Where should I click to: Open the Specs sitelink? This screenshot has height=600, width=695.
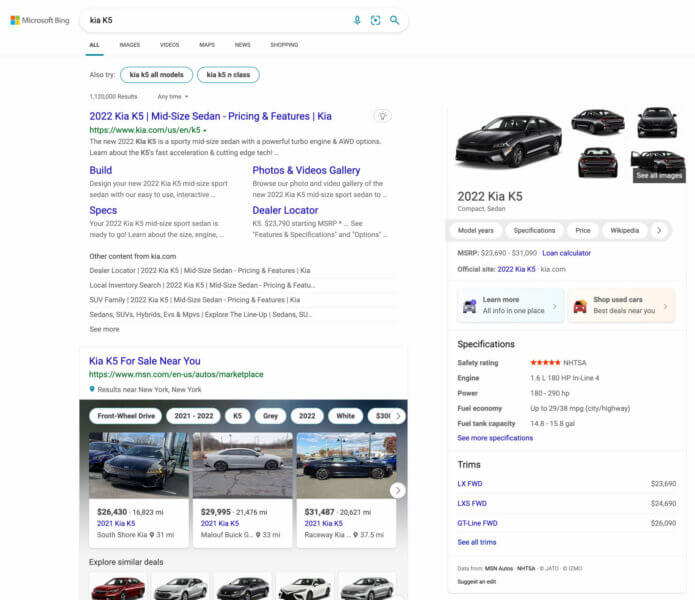click(x=103, y=210)
